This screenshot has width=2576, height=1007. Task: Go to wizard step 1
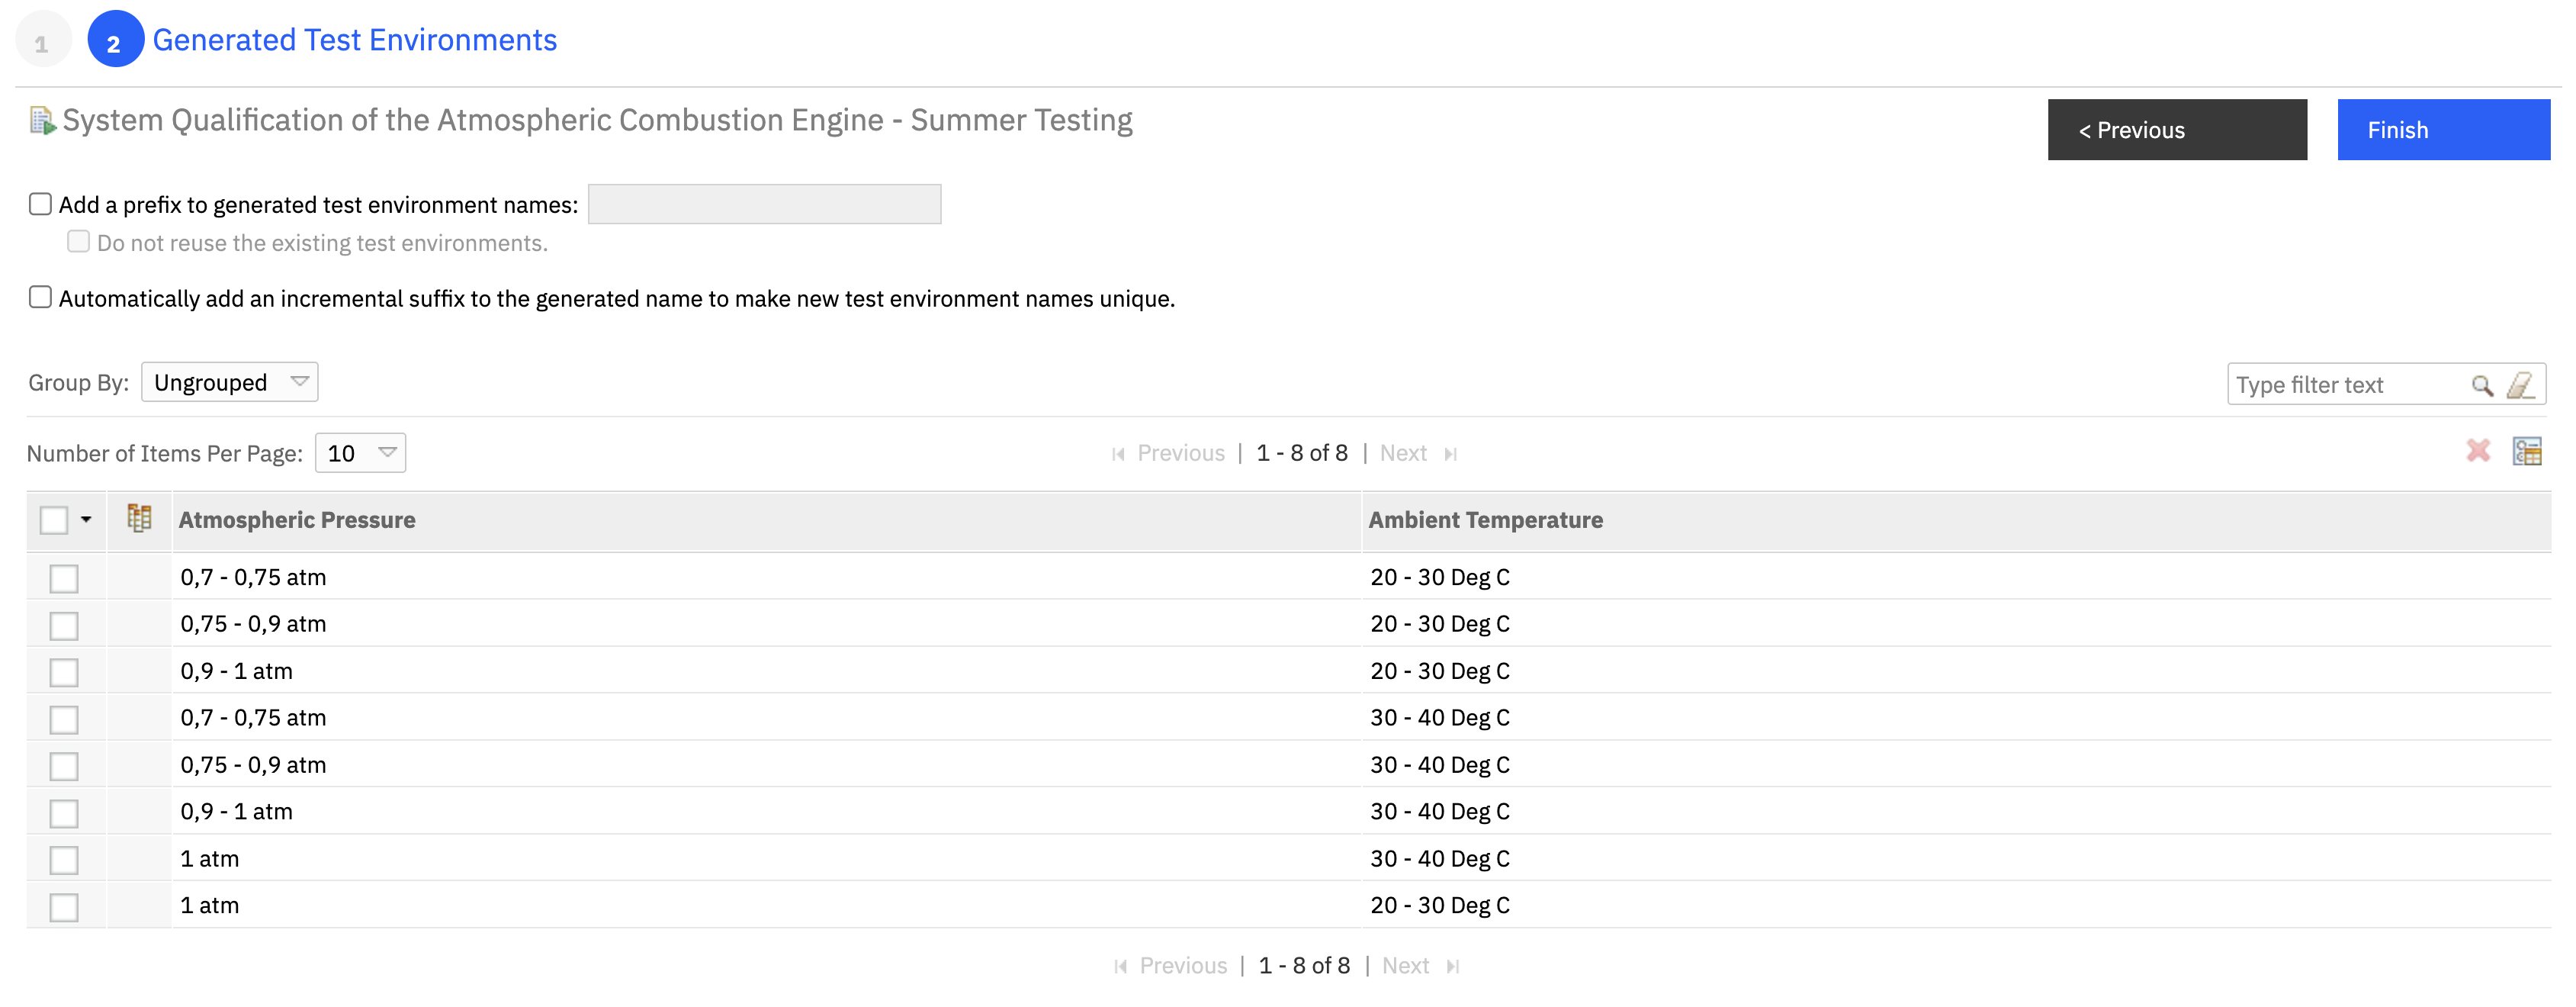click(42, 41)
